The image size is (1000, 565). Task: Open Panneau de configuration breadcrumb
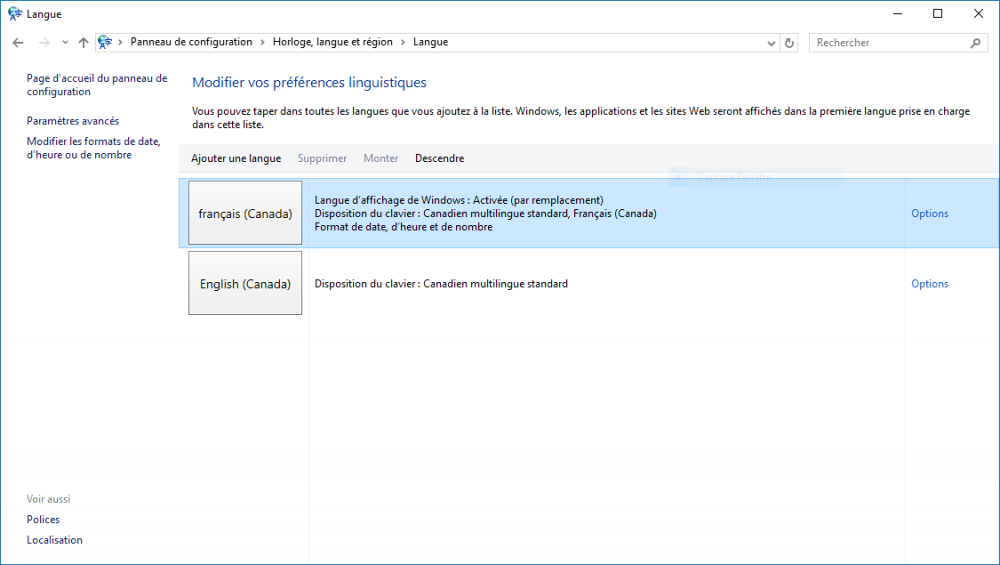point(191,42)
